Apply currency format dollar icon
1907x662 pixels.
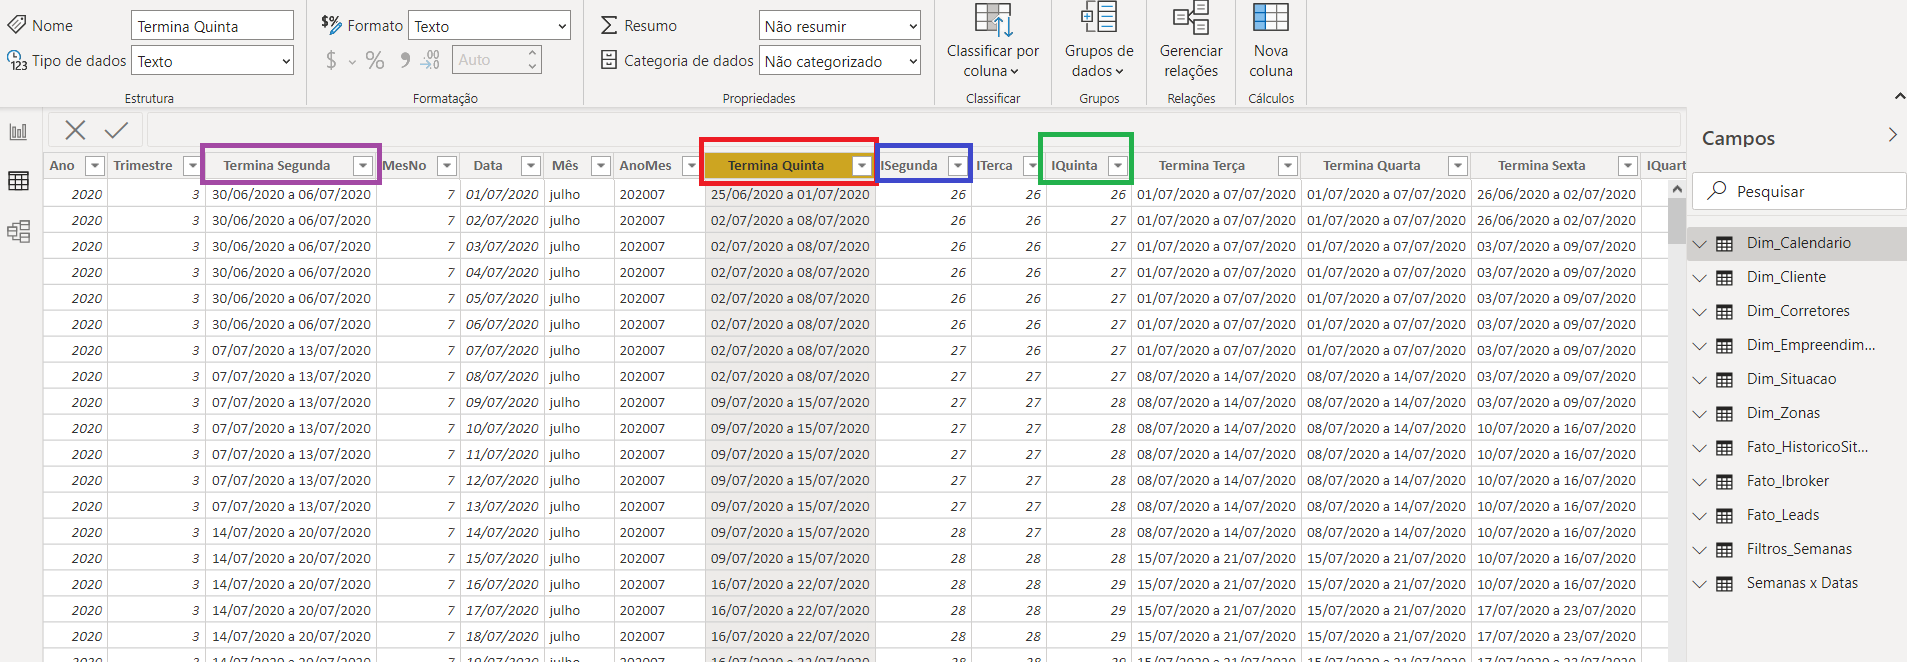[x=331, y=60]
